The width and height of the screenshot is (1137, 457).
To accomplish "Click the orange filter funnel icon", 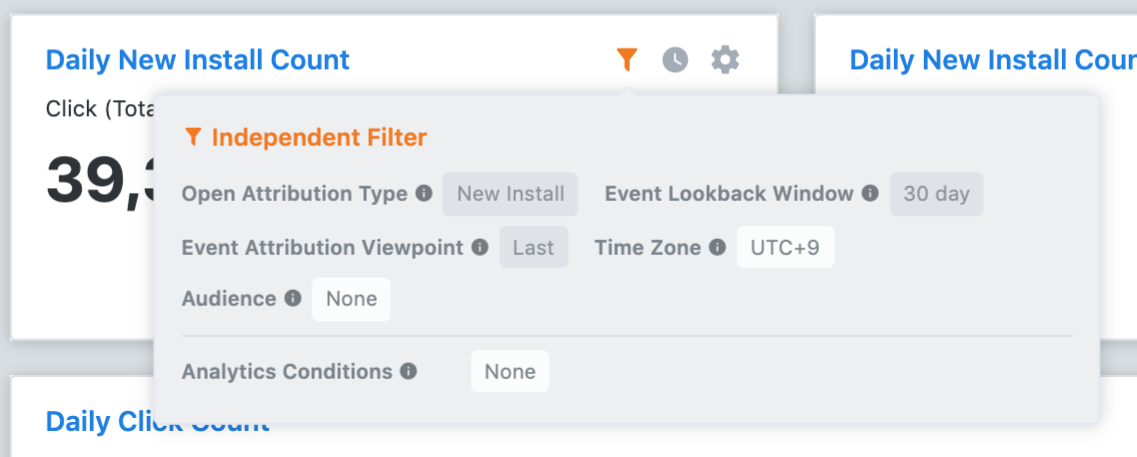I will [x=627, y=59].
